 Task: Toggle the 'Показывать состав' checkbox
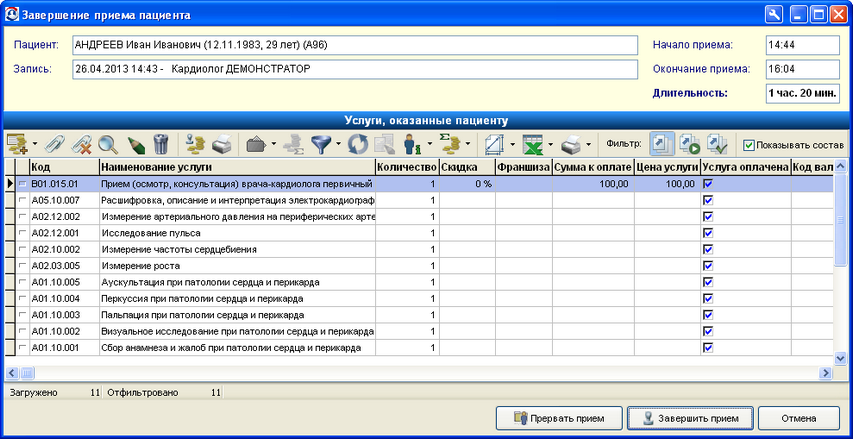tap(749, 145)
